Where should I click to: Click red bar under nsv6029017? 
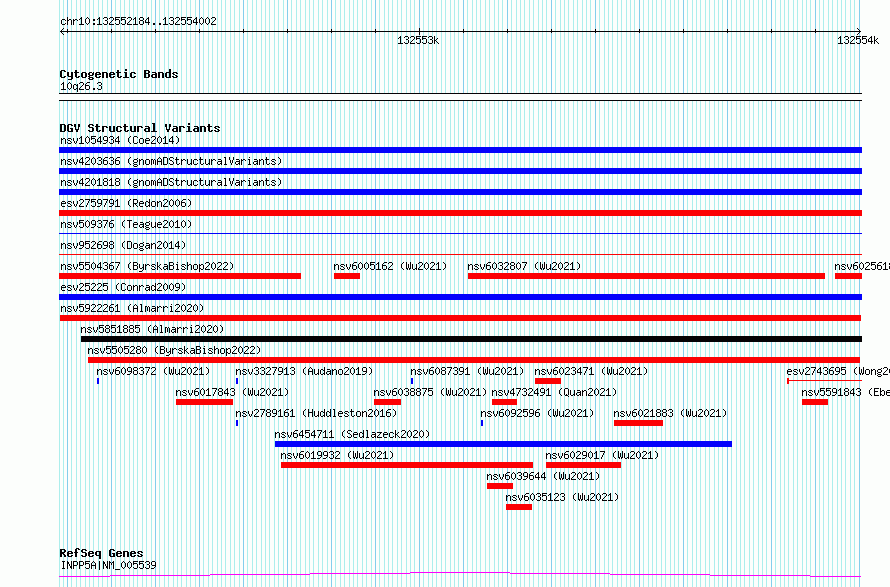click(x=583, y=465)
